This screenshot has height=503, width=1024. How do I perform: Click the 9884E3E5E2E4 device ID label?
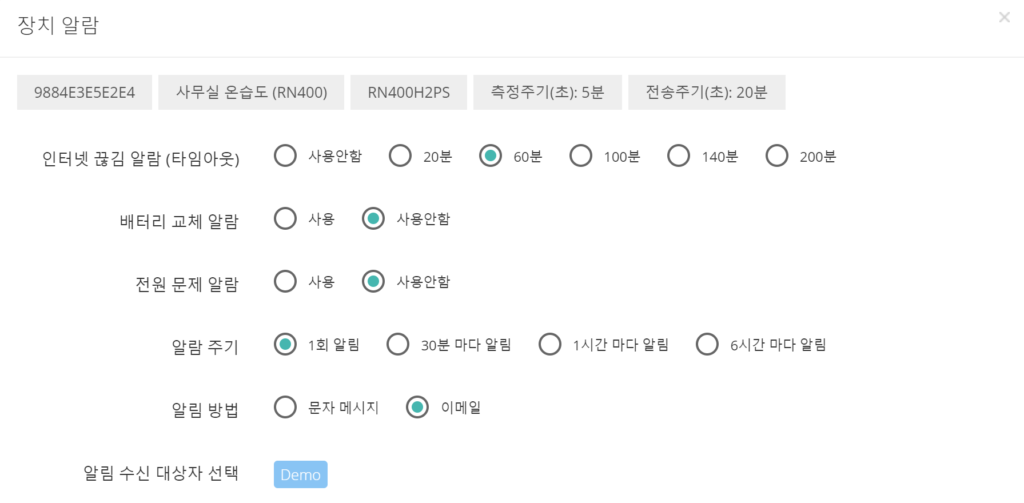[x=84, y=92]
